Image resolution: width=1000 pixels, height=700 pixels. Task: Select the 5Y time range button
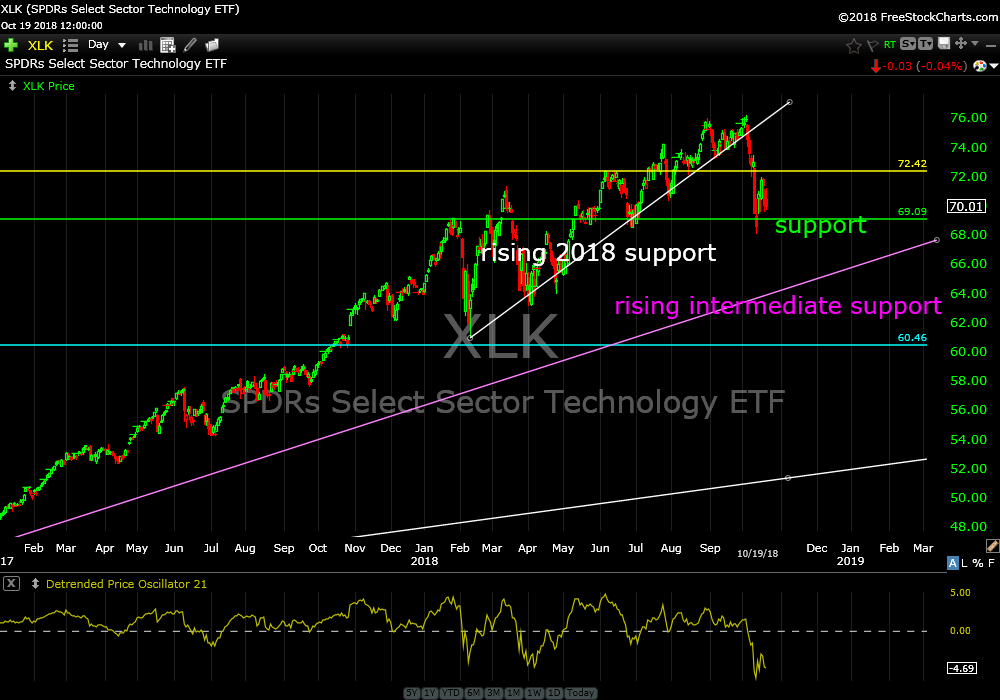pos(413,693)
